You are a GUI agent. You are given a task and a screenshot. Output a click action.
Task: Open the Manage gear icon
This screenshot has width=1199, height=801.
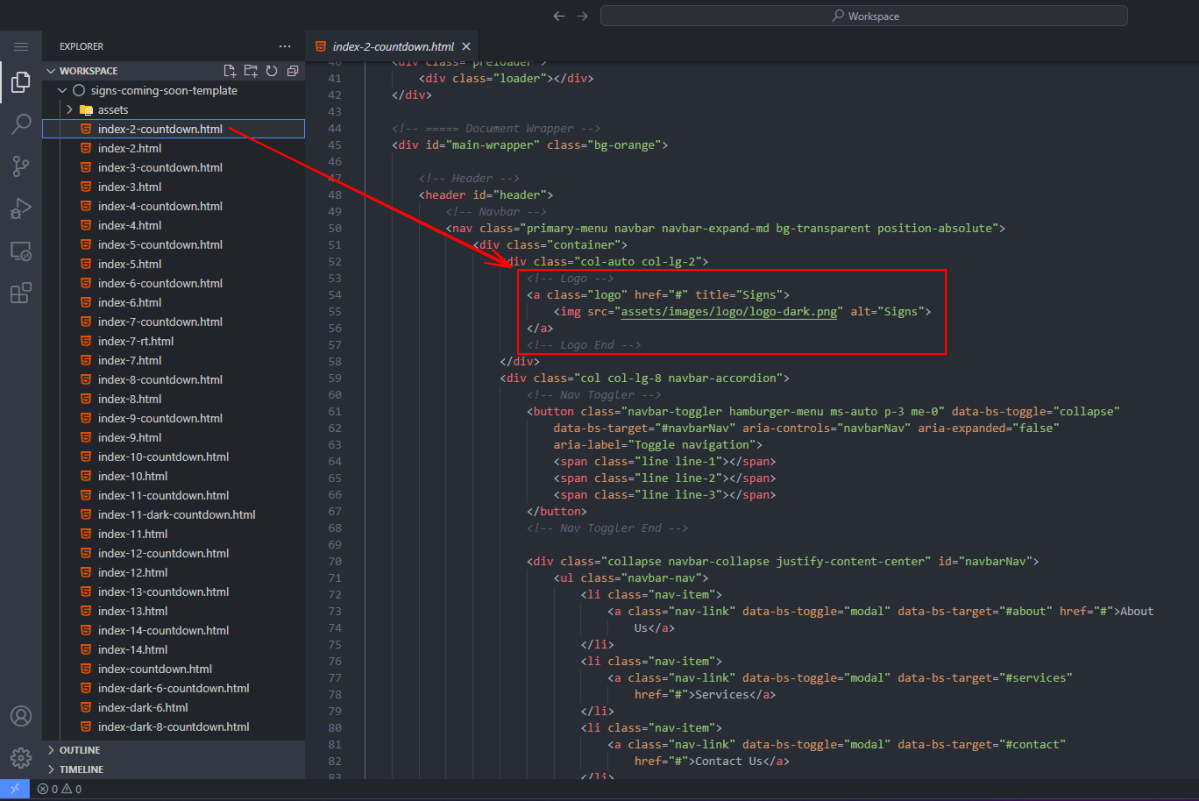(20, 757)
